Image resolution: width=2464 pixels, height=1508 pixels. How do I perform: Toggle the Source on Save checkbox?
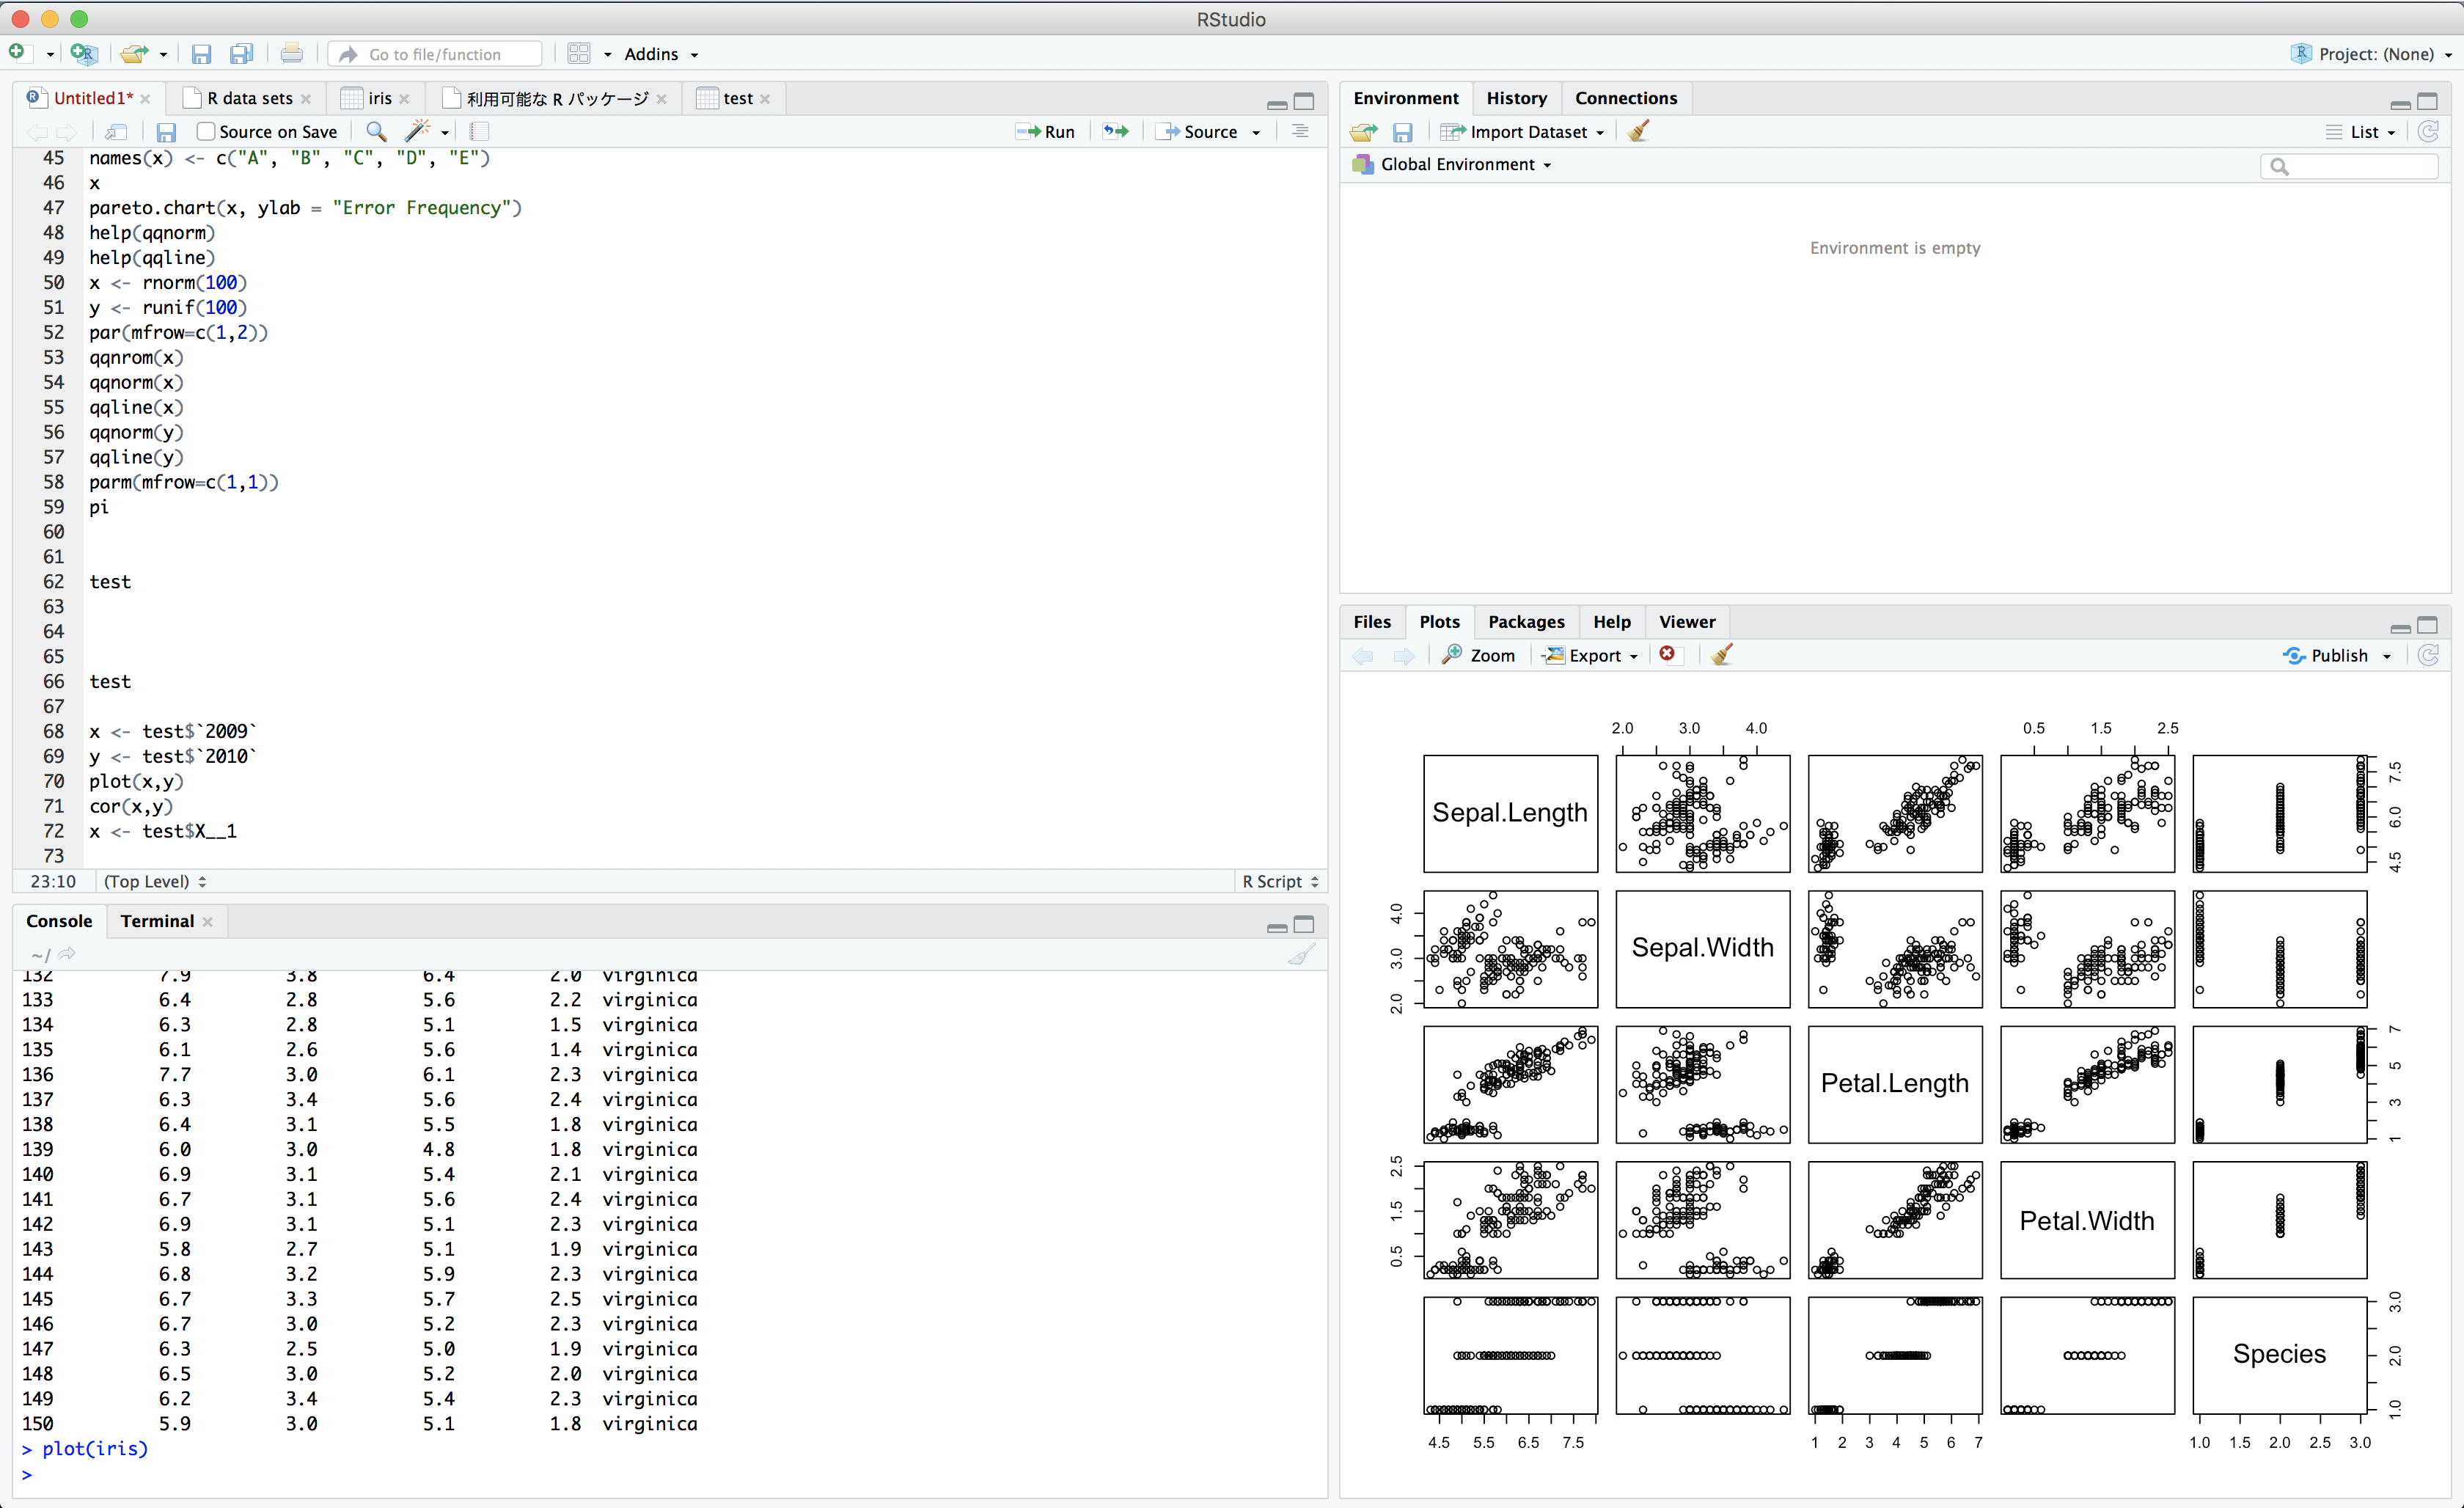point(206,131)
